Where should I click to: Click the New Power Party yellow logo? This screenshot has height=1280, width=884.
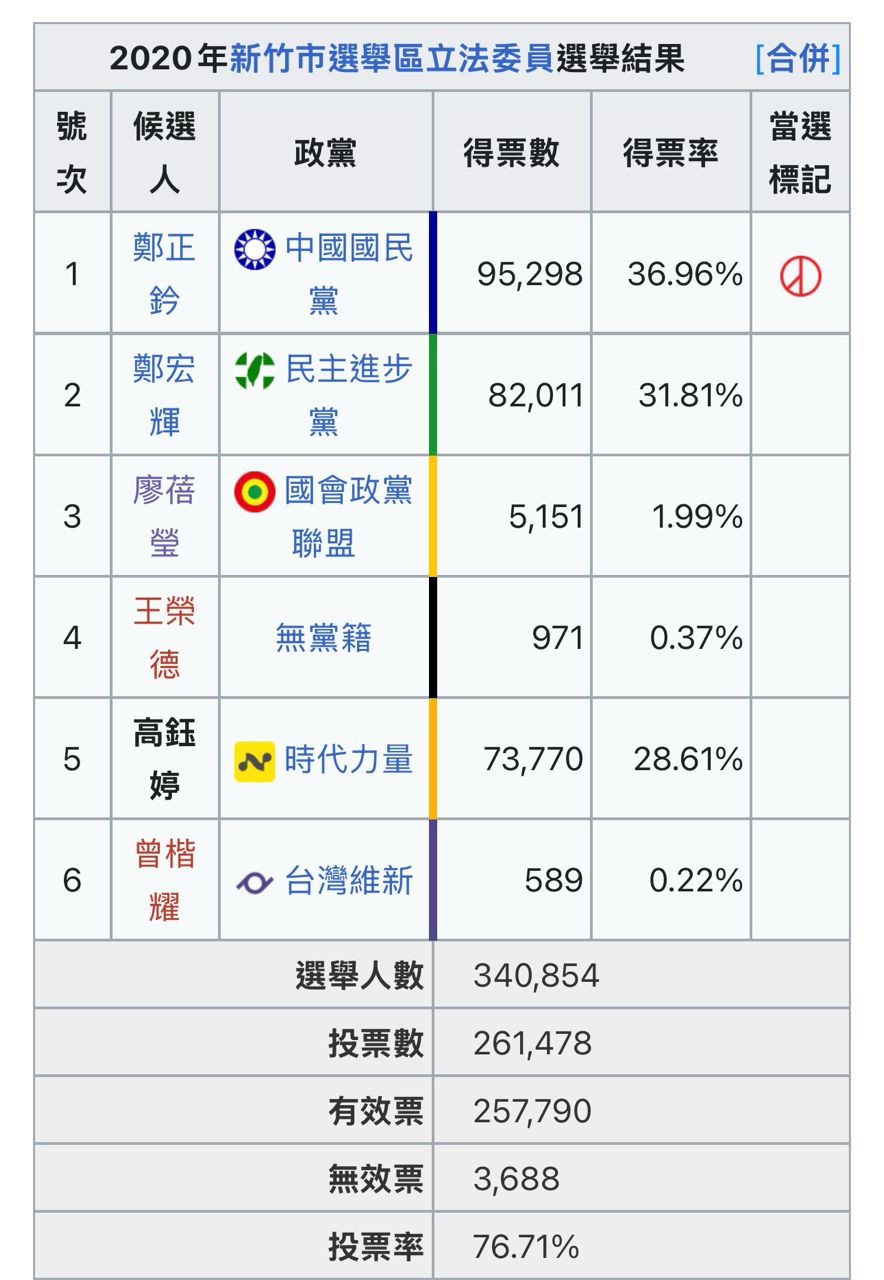(x=255, y=761)
